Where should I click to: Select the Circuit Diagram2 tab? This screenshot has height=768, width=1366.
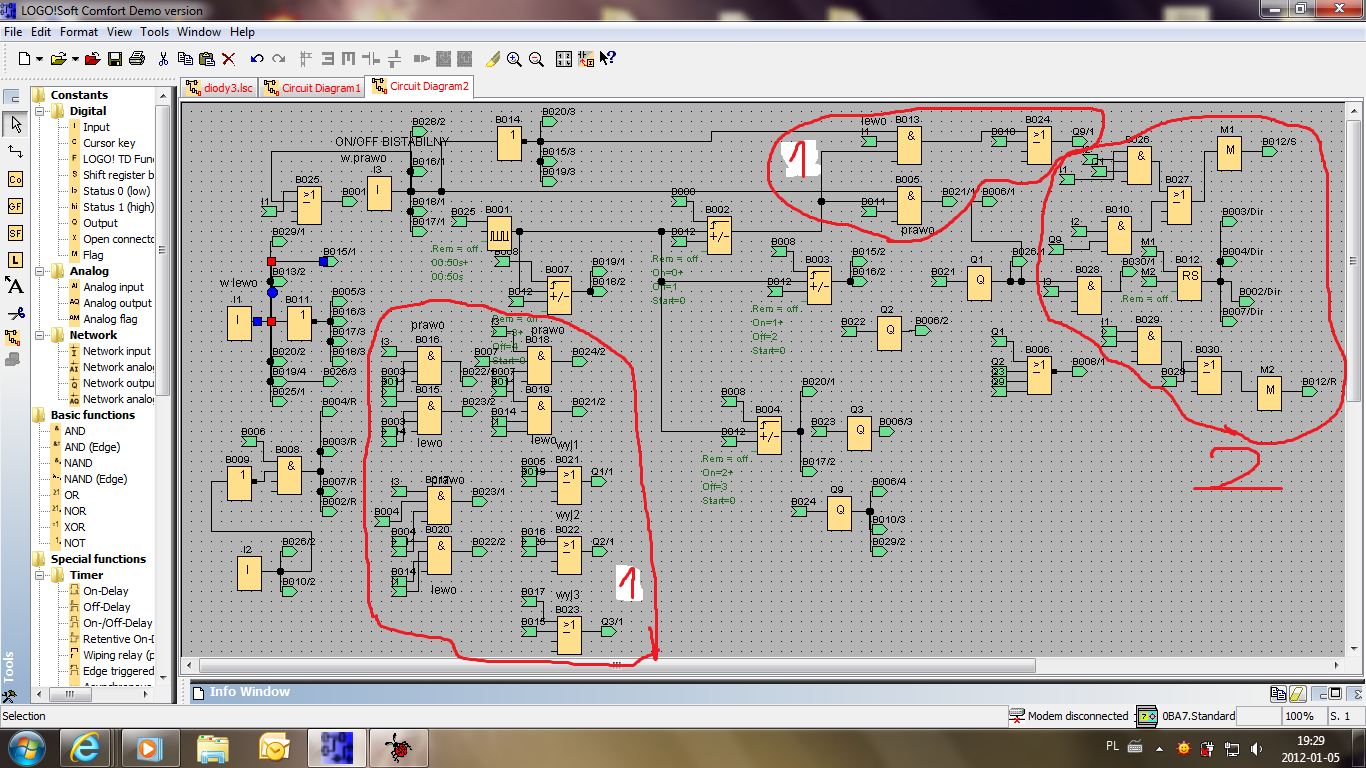click(420, 87)
